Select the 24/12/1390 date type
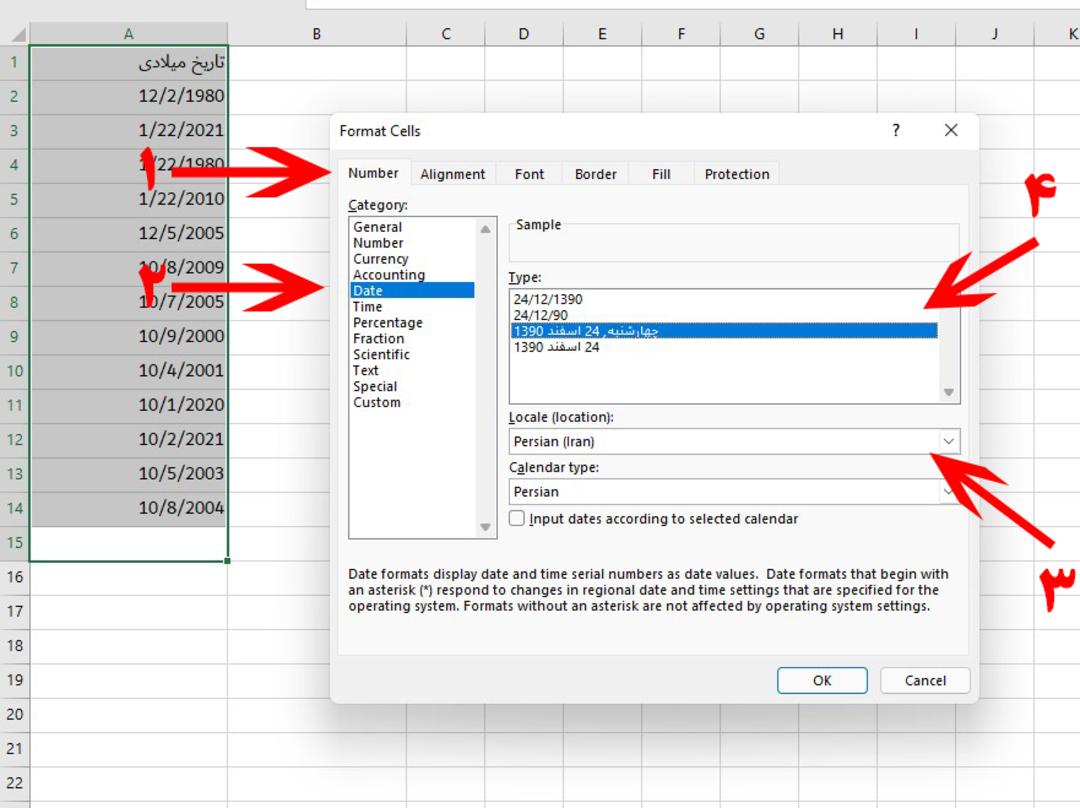The height and width of the screenshot is (808, 1080). (x=548, y=299)
